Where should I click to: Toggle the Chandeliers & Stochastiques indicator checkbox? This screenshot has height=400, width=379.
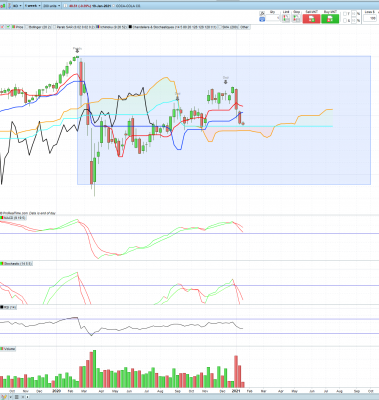pyautogui.click(x=131, y=27)
